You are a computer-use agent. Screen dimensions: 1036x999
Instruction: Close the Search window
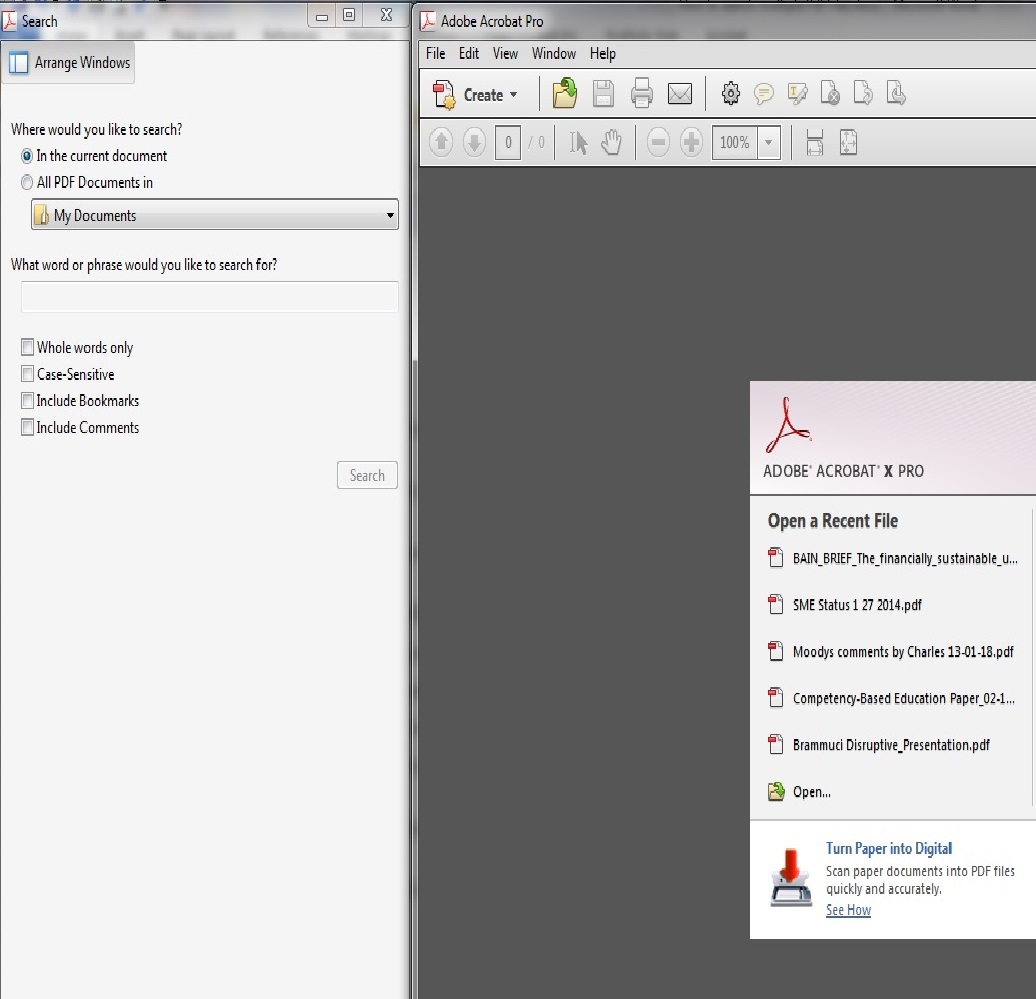(387, 15)
